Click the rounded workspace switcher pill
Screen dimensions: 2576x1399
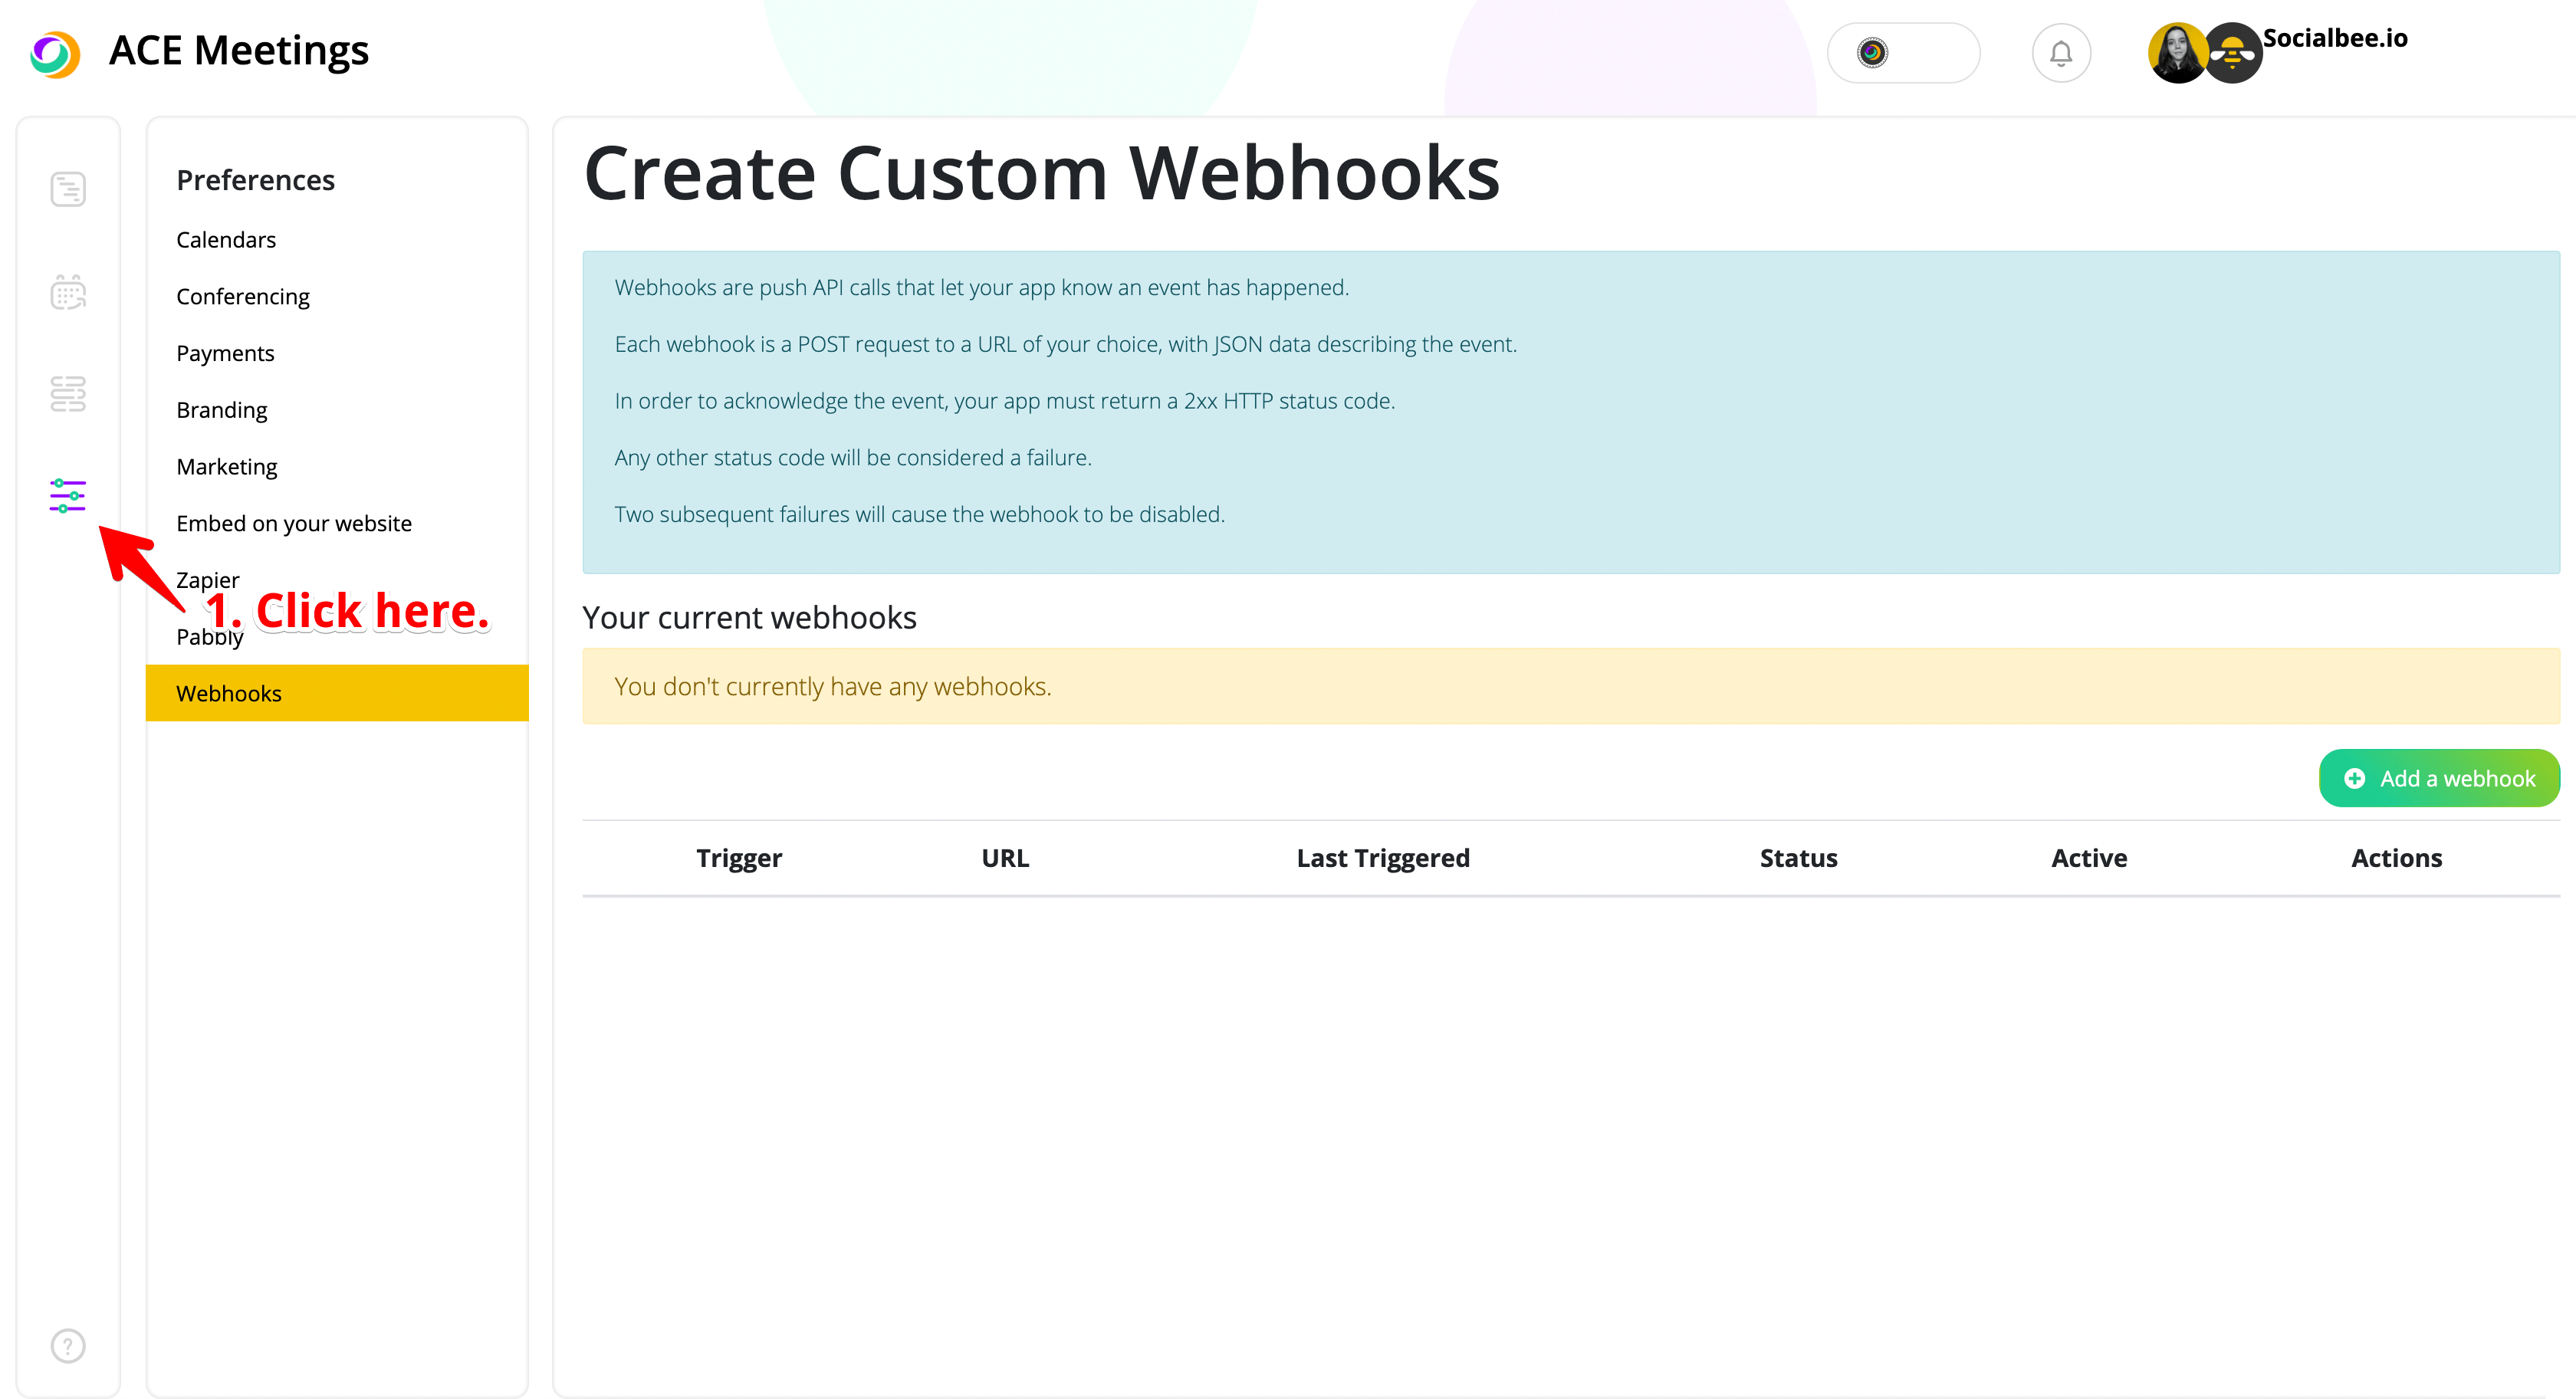click(x=1902, y=53)
